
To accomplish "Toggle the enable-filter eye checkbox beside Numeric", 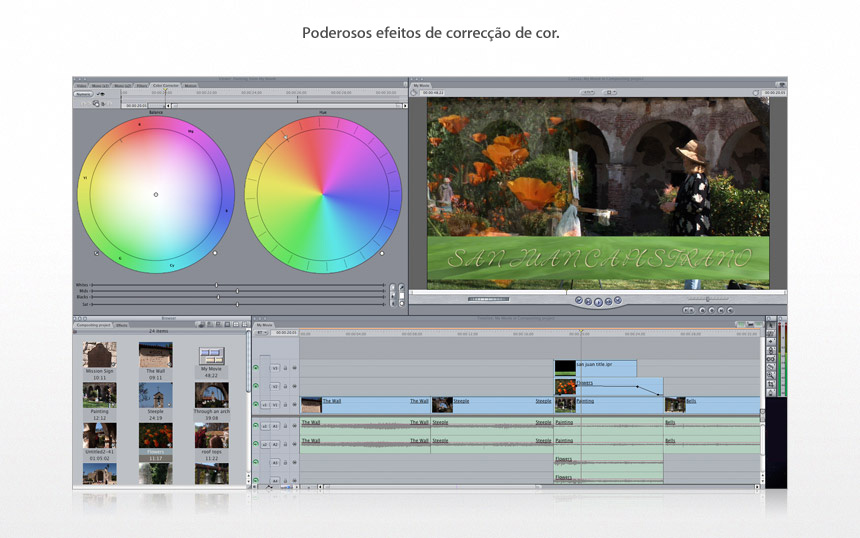I will 100,94.
